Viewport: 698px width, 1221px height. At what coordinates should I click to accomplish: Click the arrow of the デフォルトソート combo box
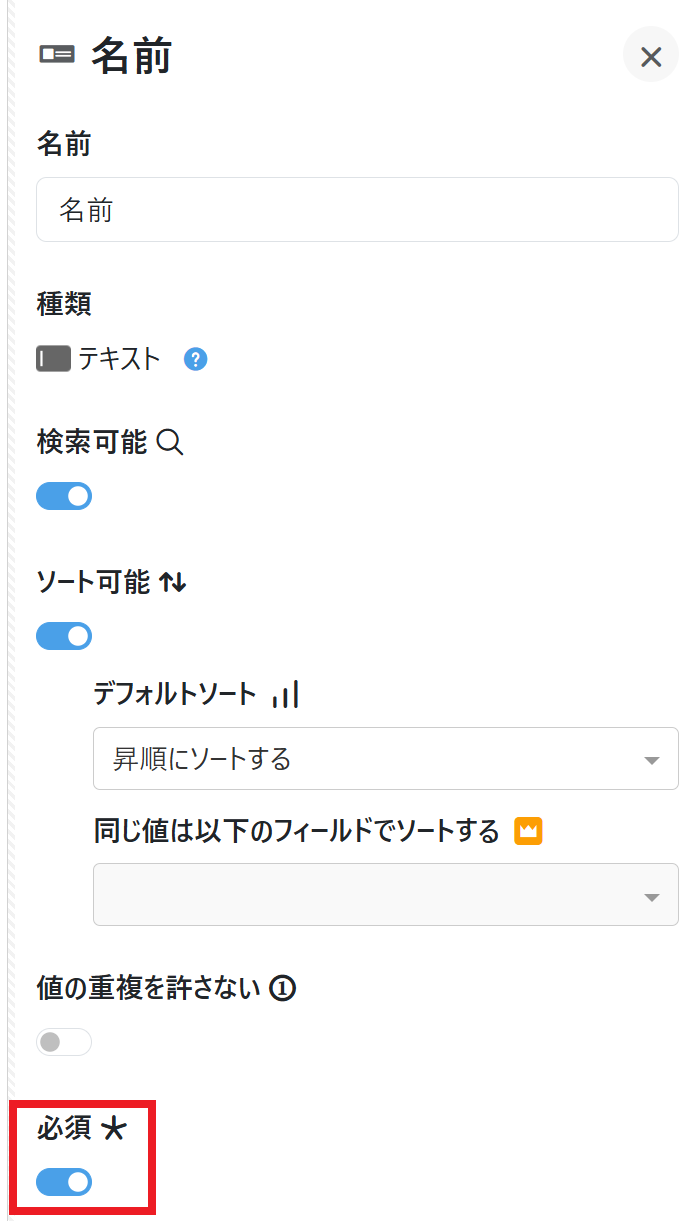tap(652, 761)
